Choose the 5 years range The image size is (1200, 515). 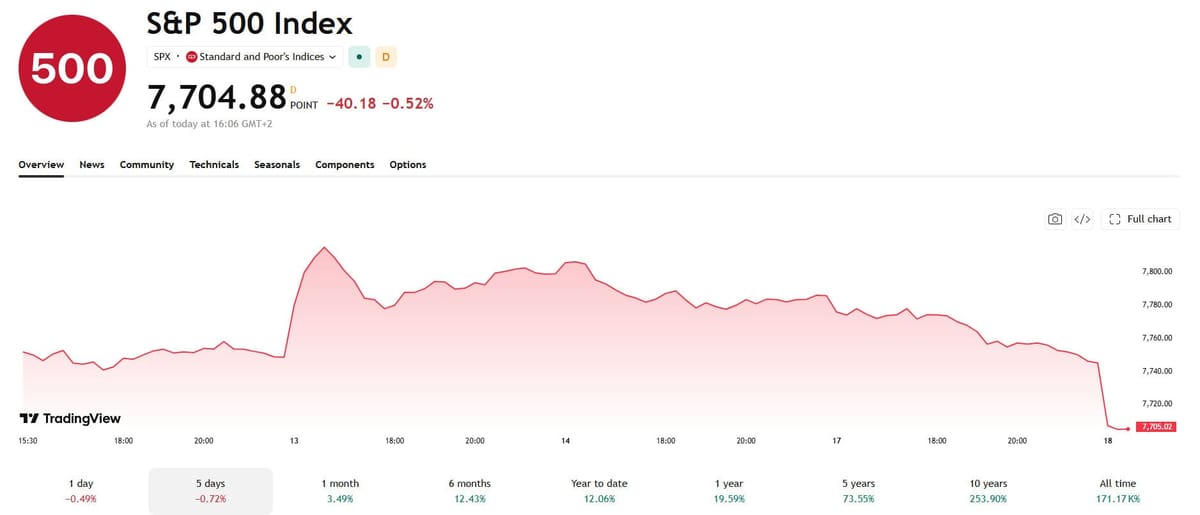[857, 490]
